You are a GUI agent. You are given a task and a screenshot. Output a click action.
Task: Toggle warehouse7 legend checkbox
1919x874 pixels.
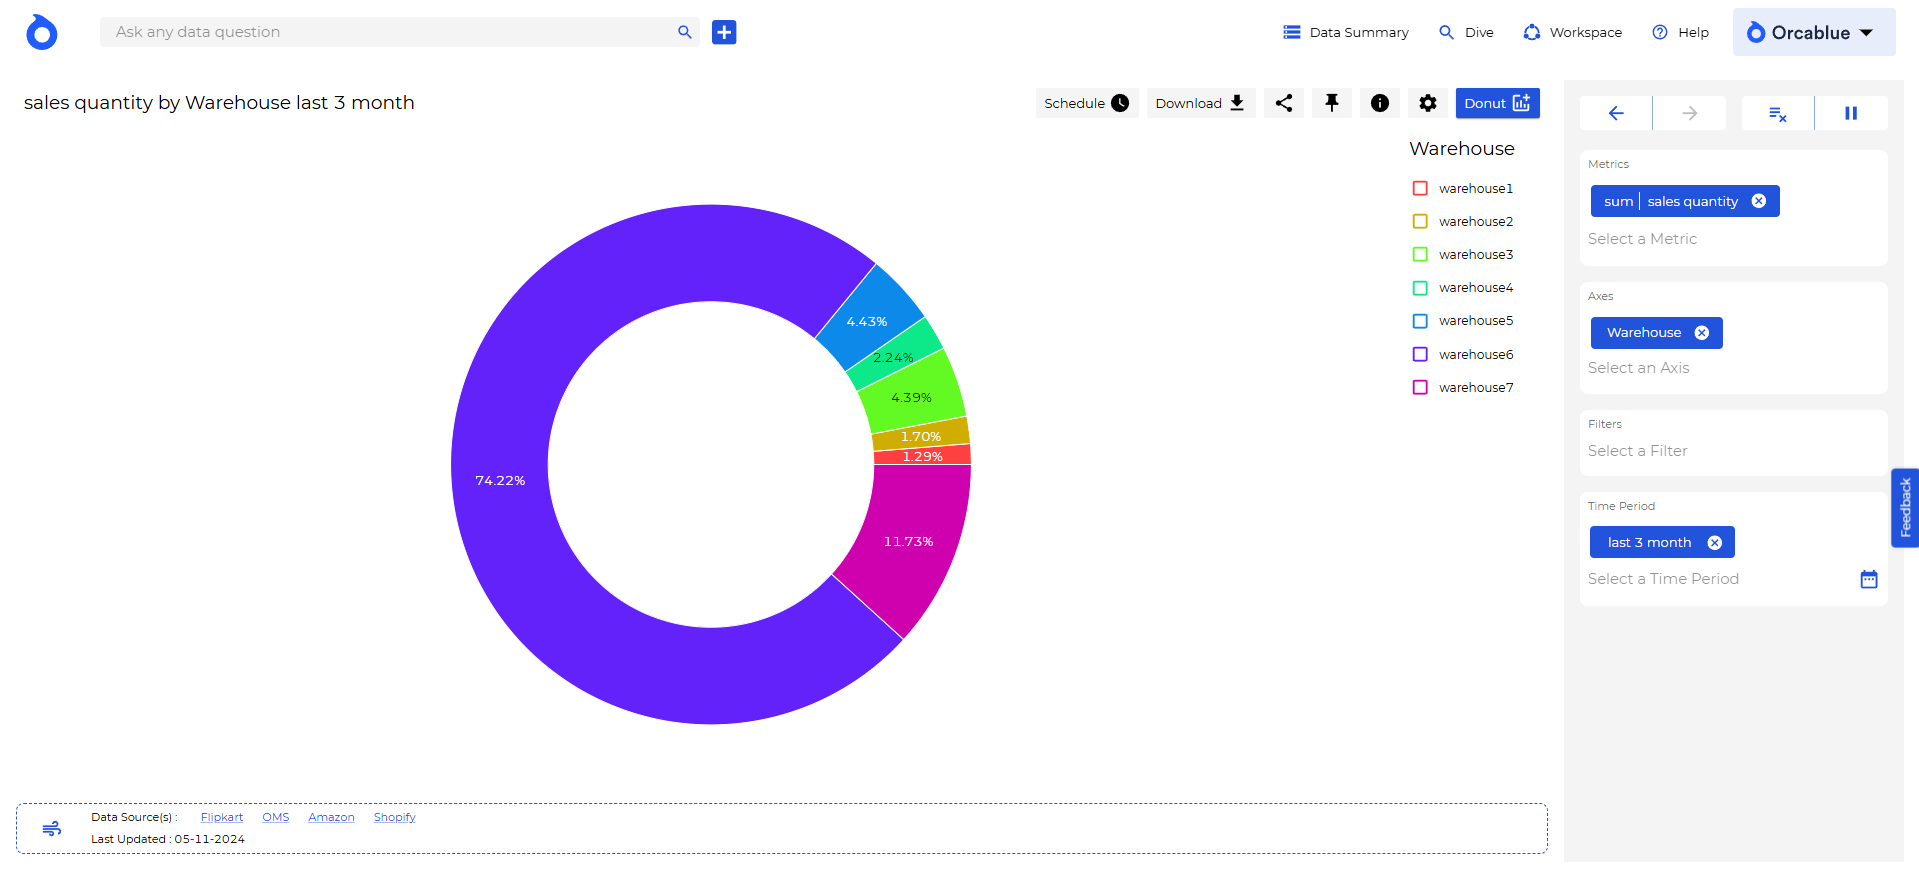pos(1420,387)
